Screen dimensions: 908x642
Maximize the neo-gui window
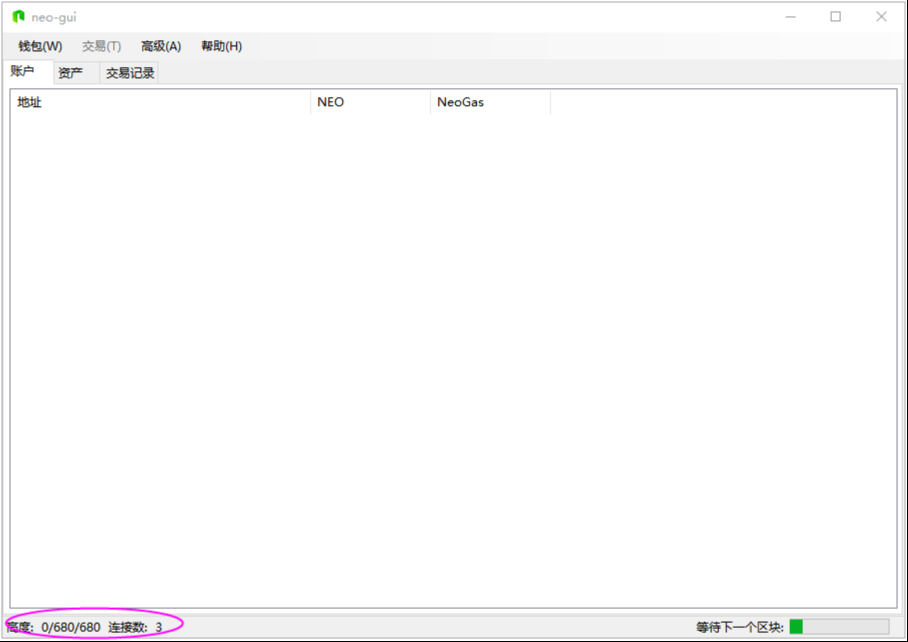(836, 17)
